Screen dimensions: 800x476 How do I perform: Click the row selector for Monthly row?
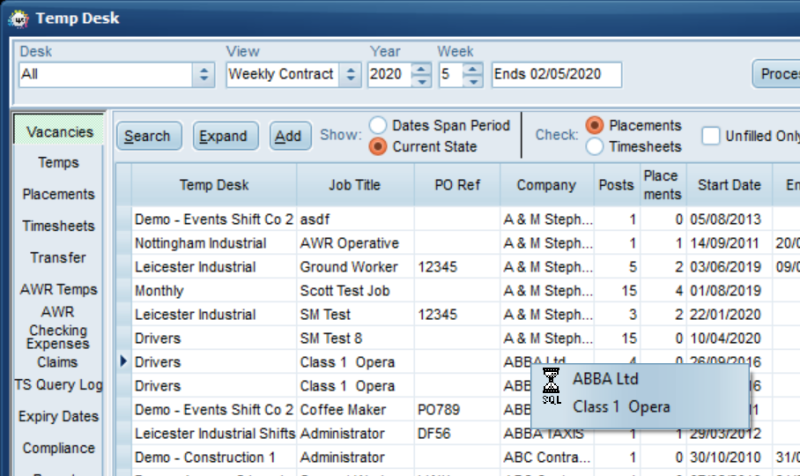[123, 291]
